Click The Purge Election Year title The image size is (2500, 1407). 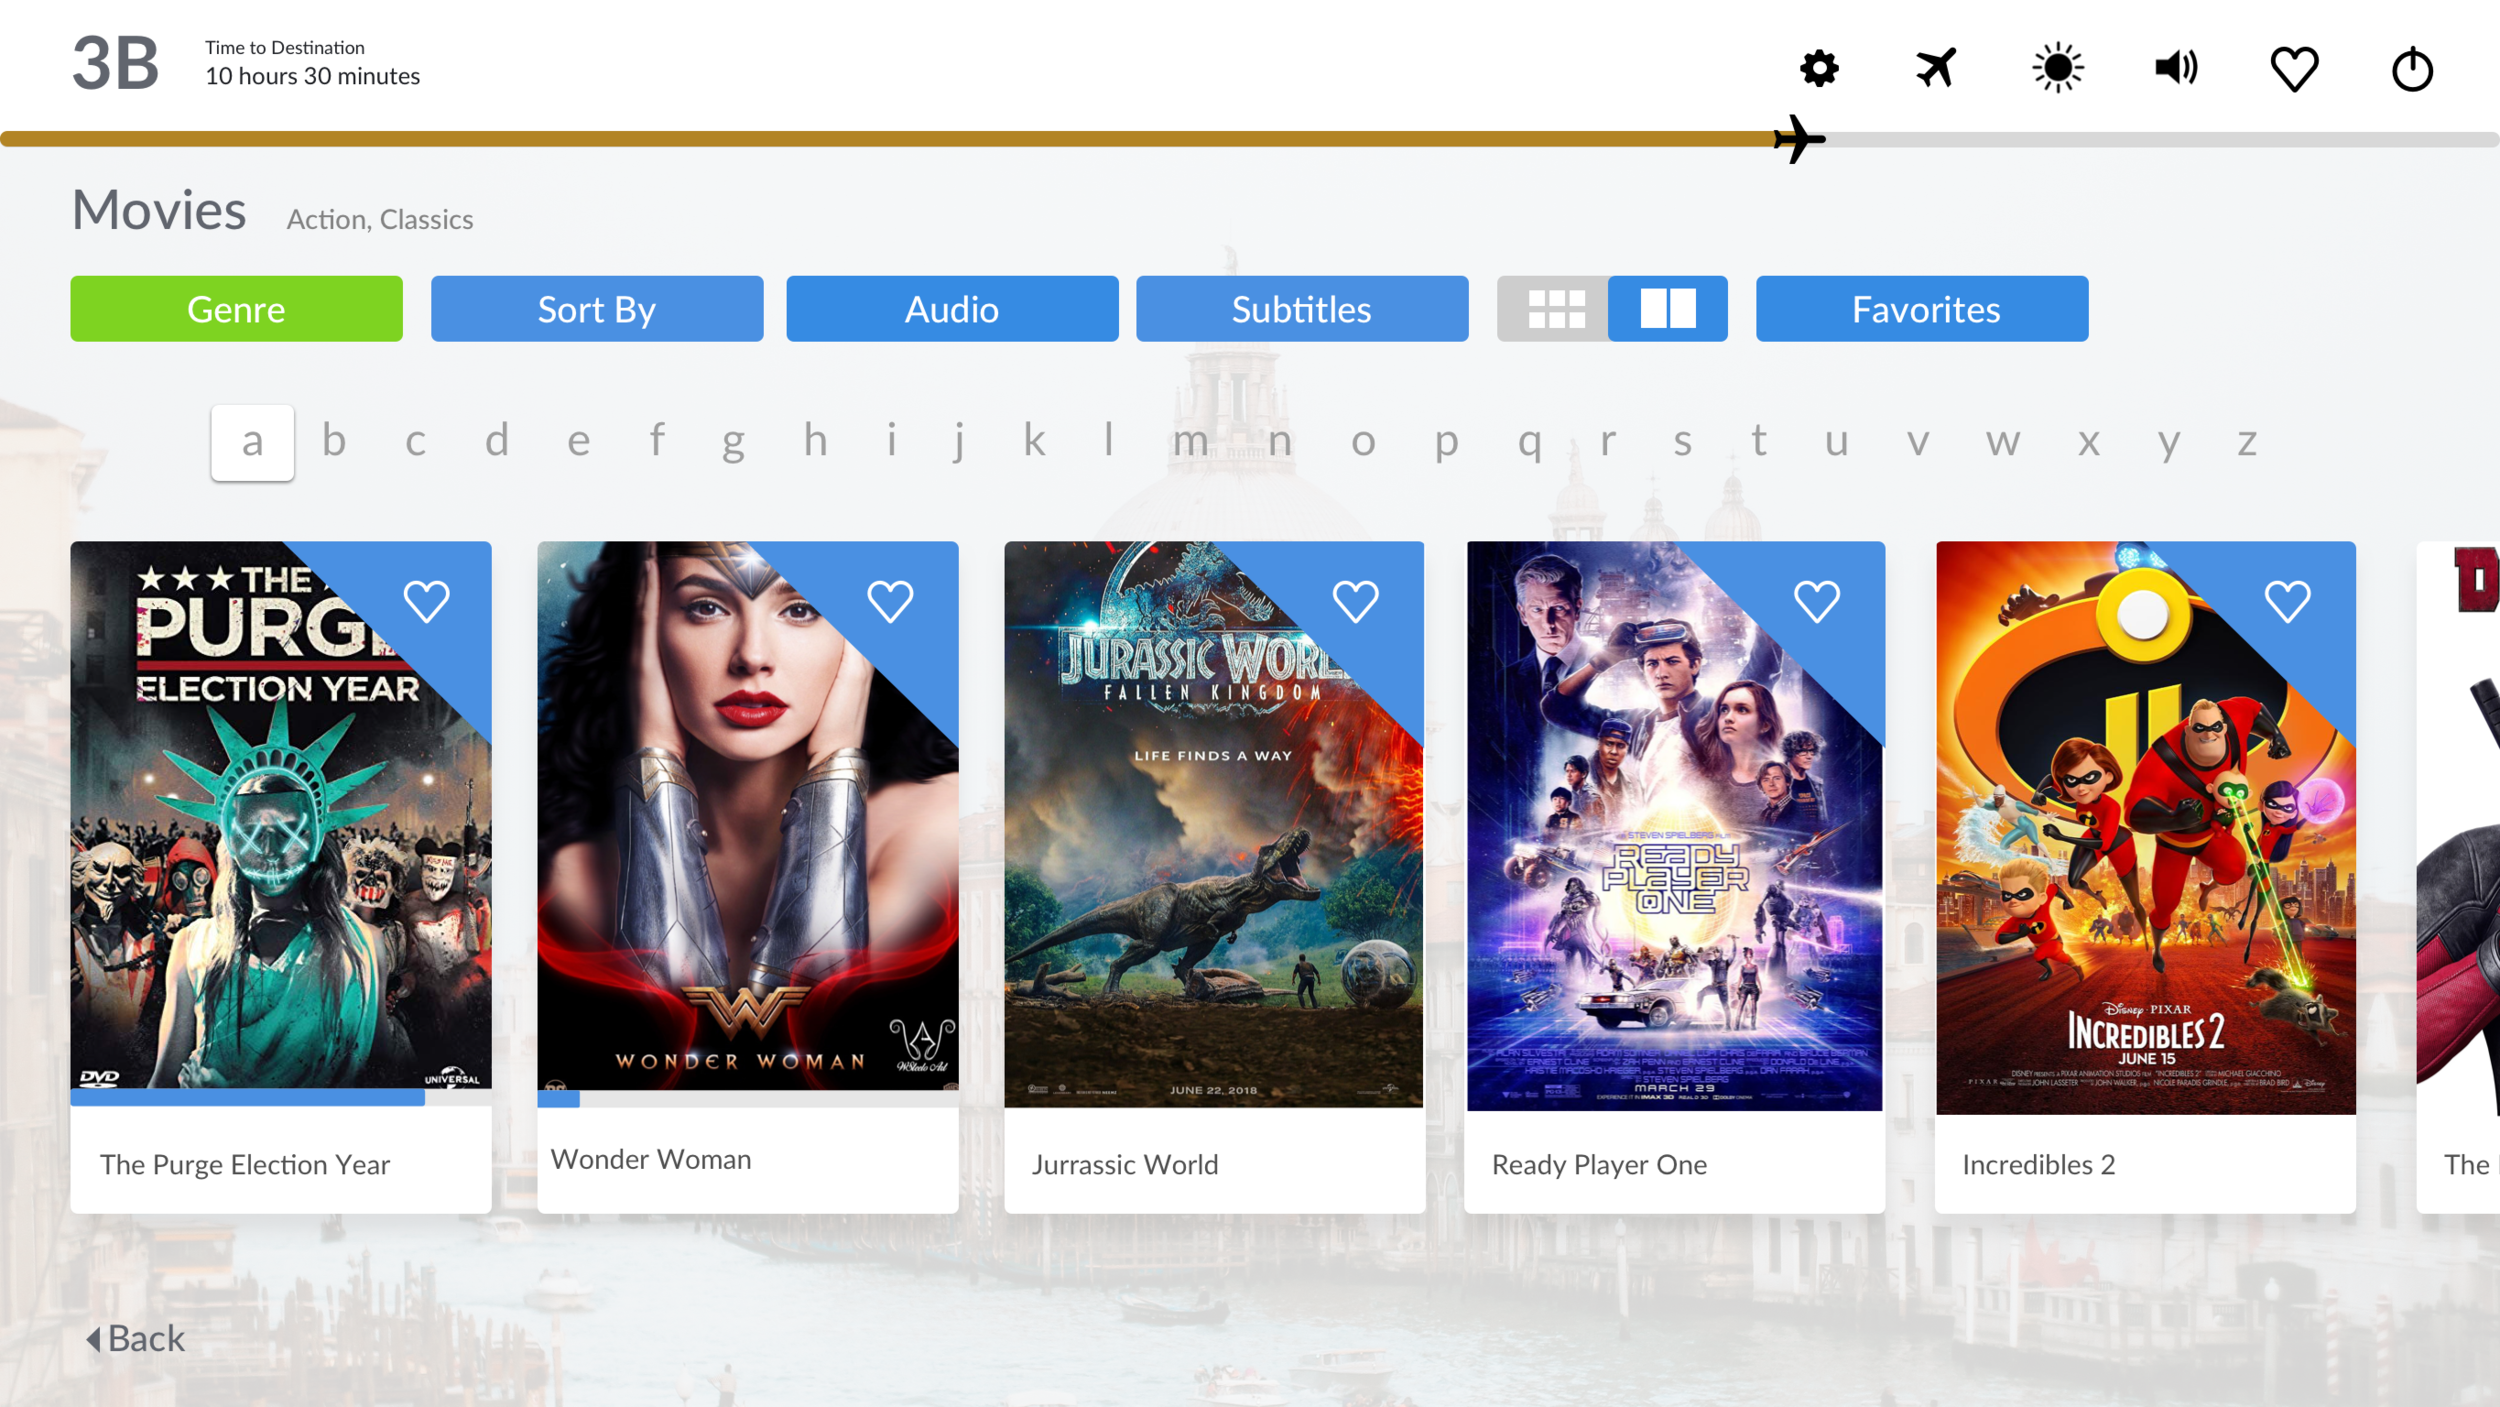(245, 1165)
